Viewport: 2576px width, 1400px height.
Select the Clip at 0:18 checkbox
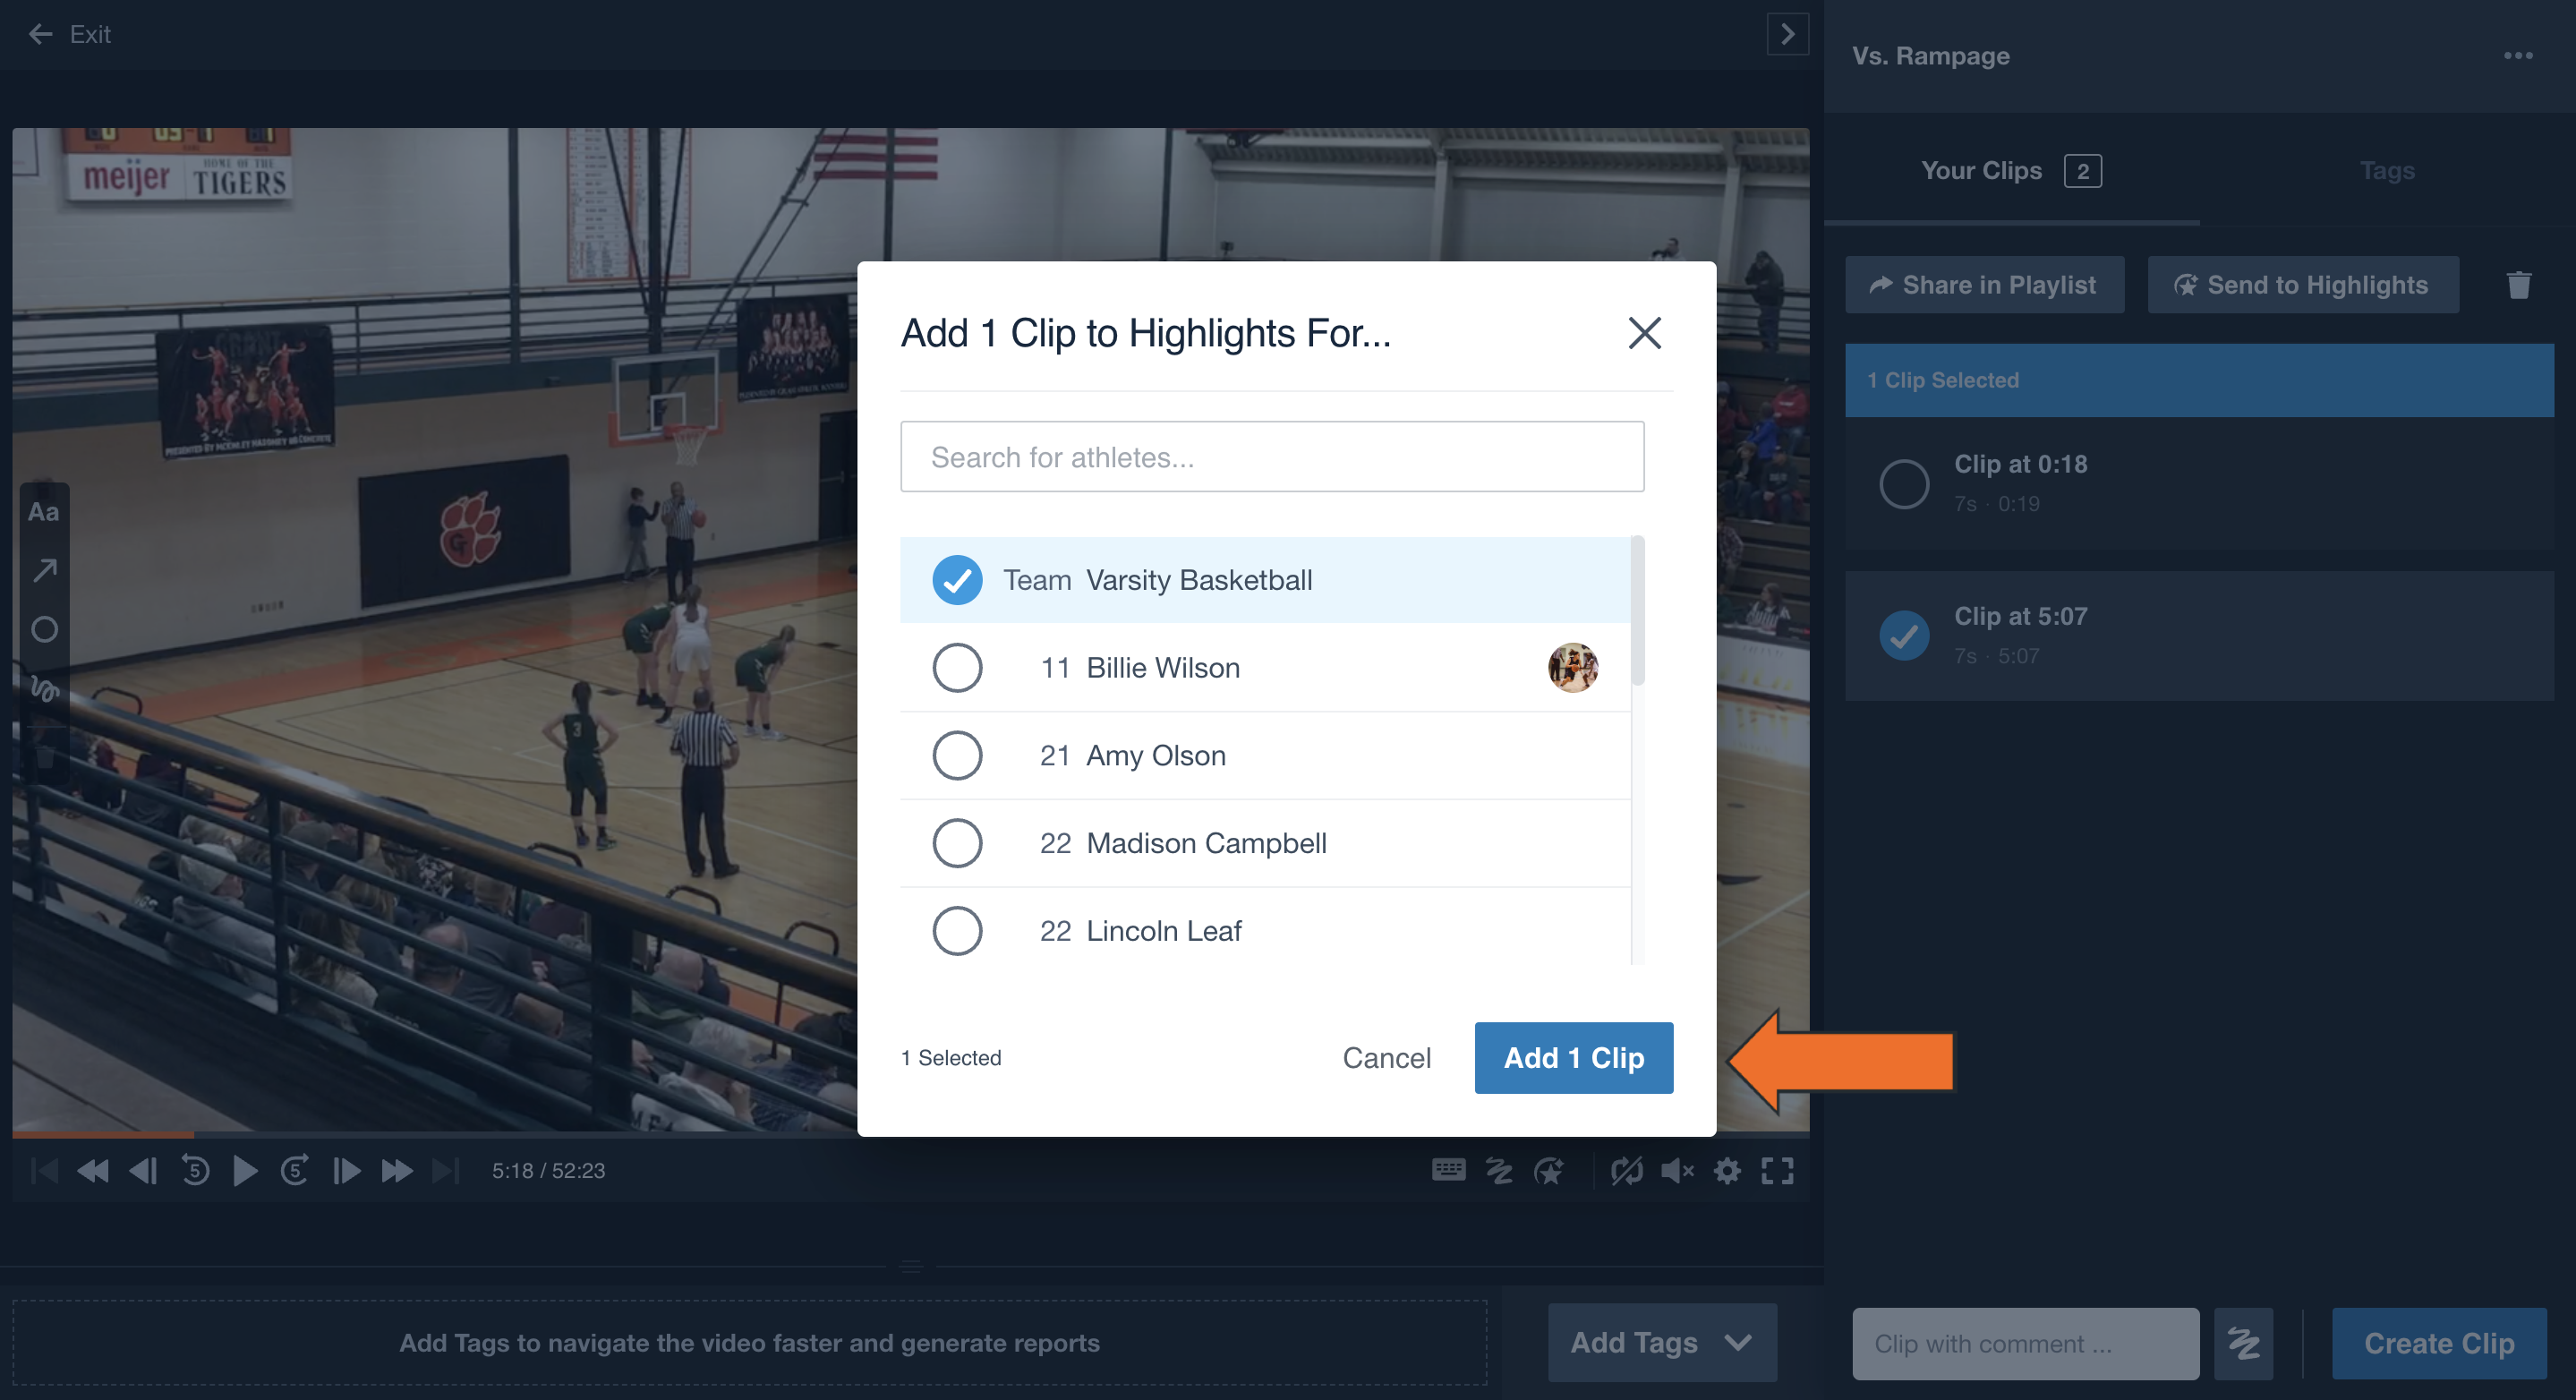coord(1904,484)
